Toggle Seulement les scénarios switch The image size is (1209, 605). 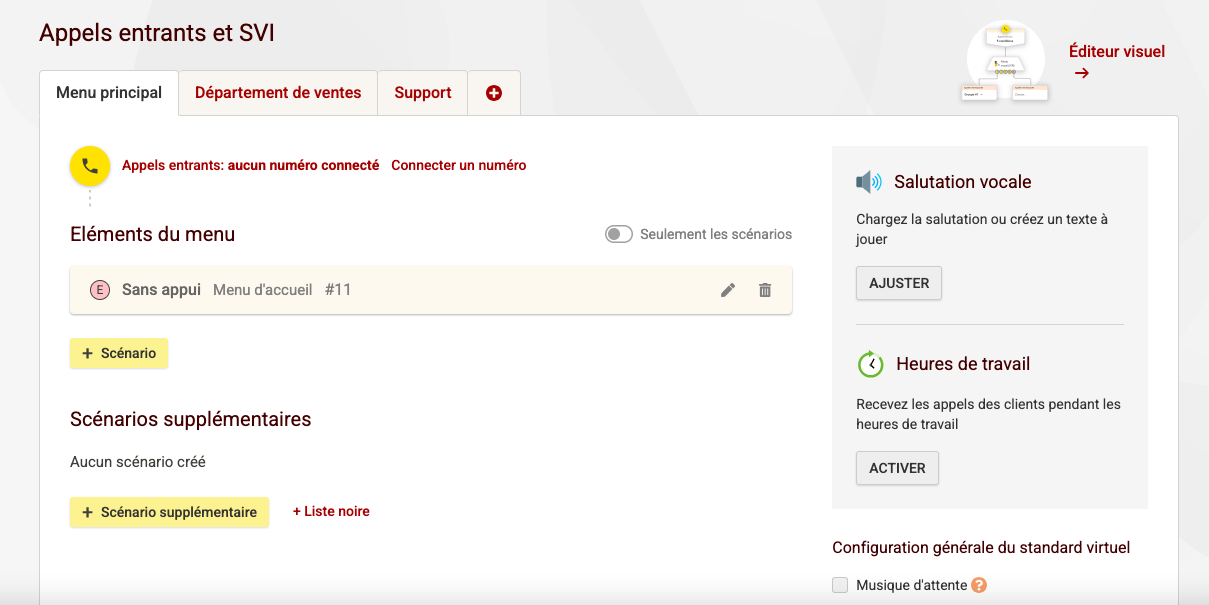[619, 234]
